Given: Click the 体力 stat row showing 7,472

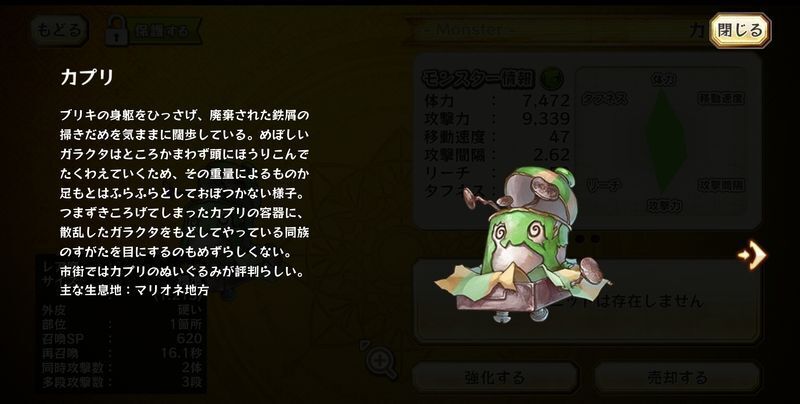Looking at the screenshot, I should coord(496,101).
